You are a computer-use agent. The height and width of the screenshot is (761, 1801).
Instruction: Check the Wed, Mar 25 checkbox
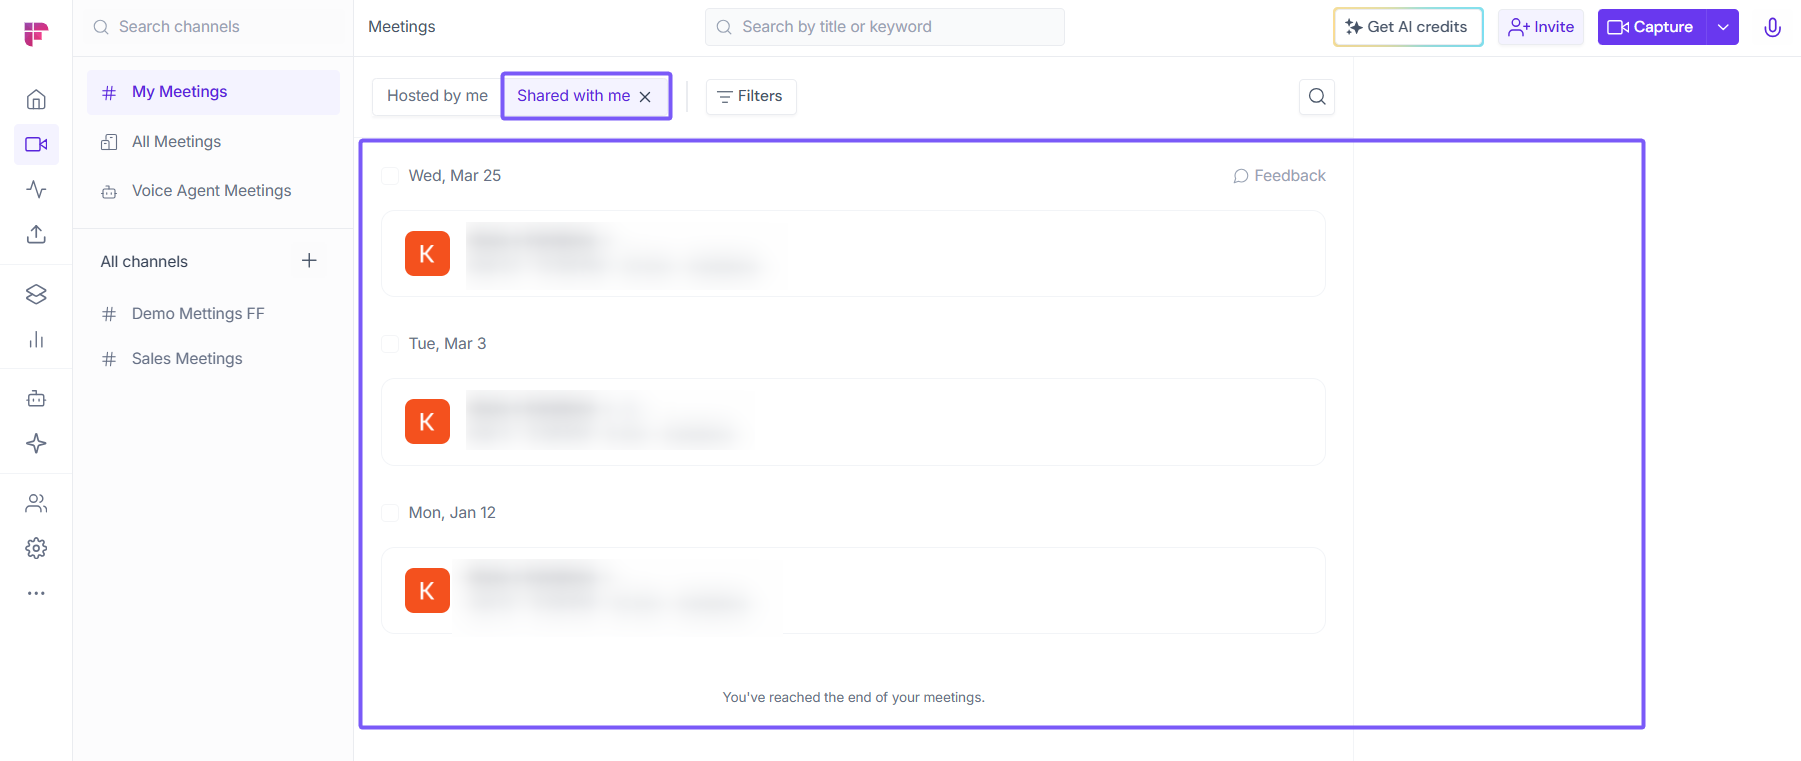390,176
